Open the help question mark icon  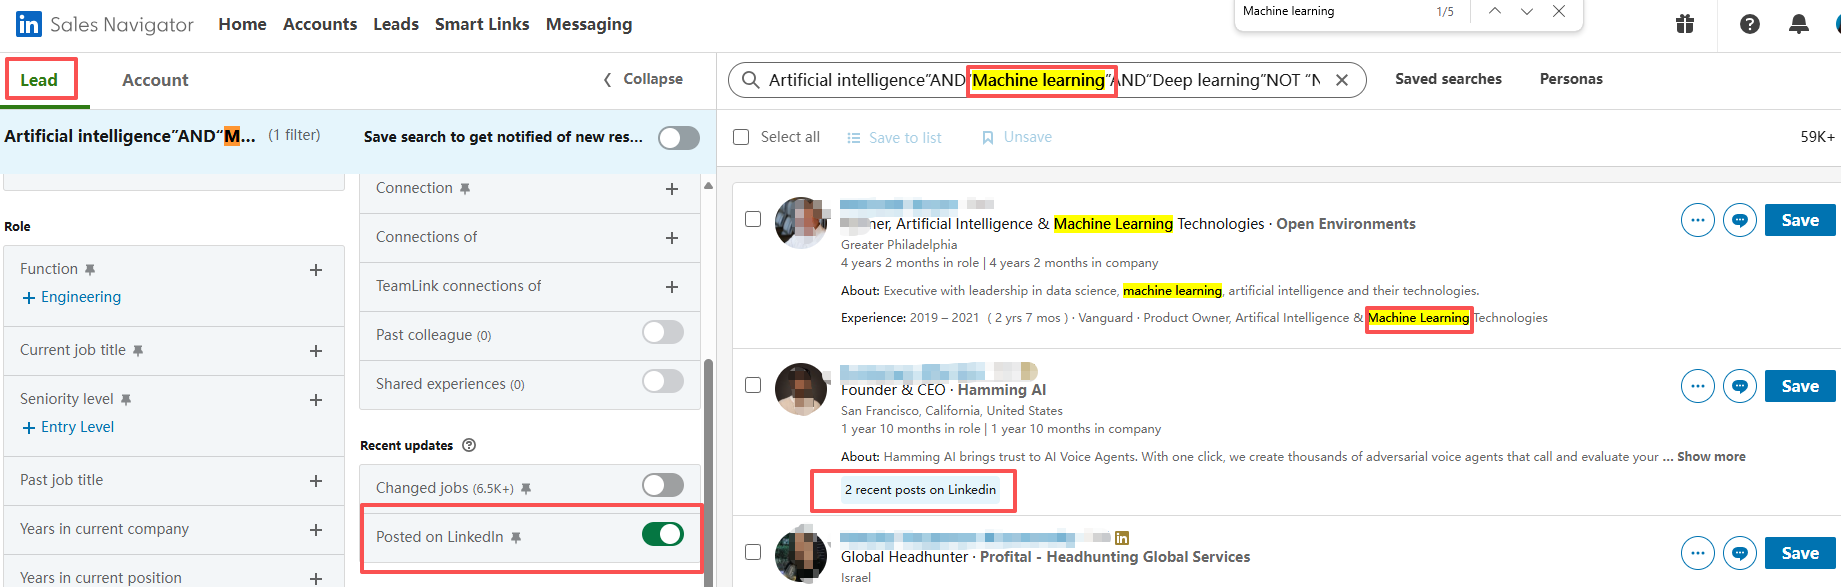tap(1749, 24)
